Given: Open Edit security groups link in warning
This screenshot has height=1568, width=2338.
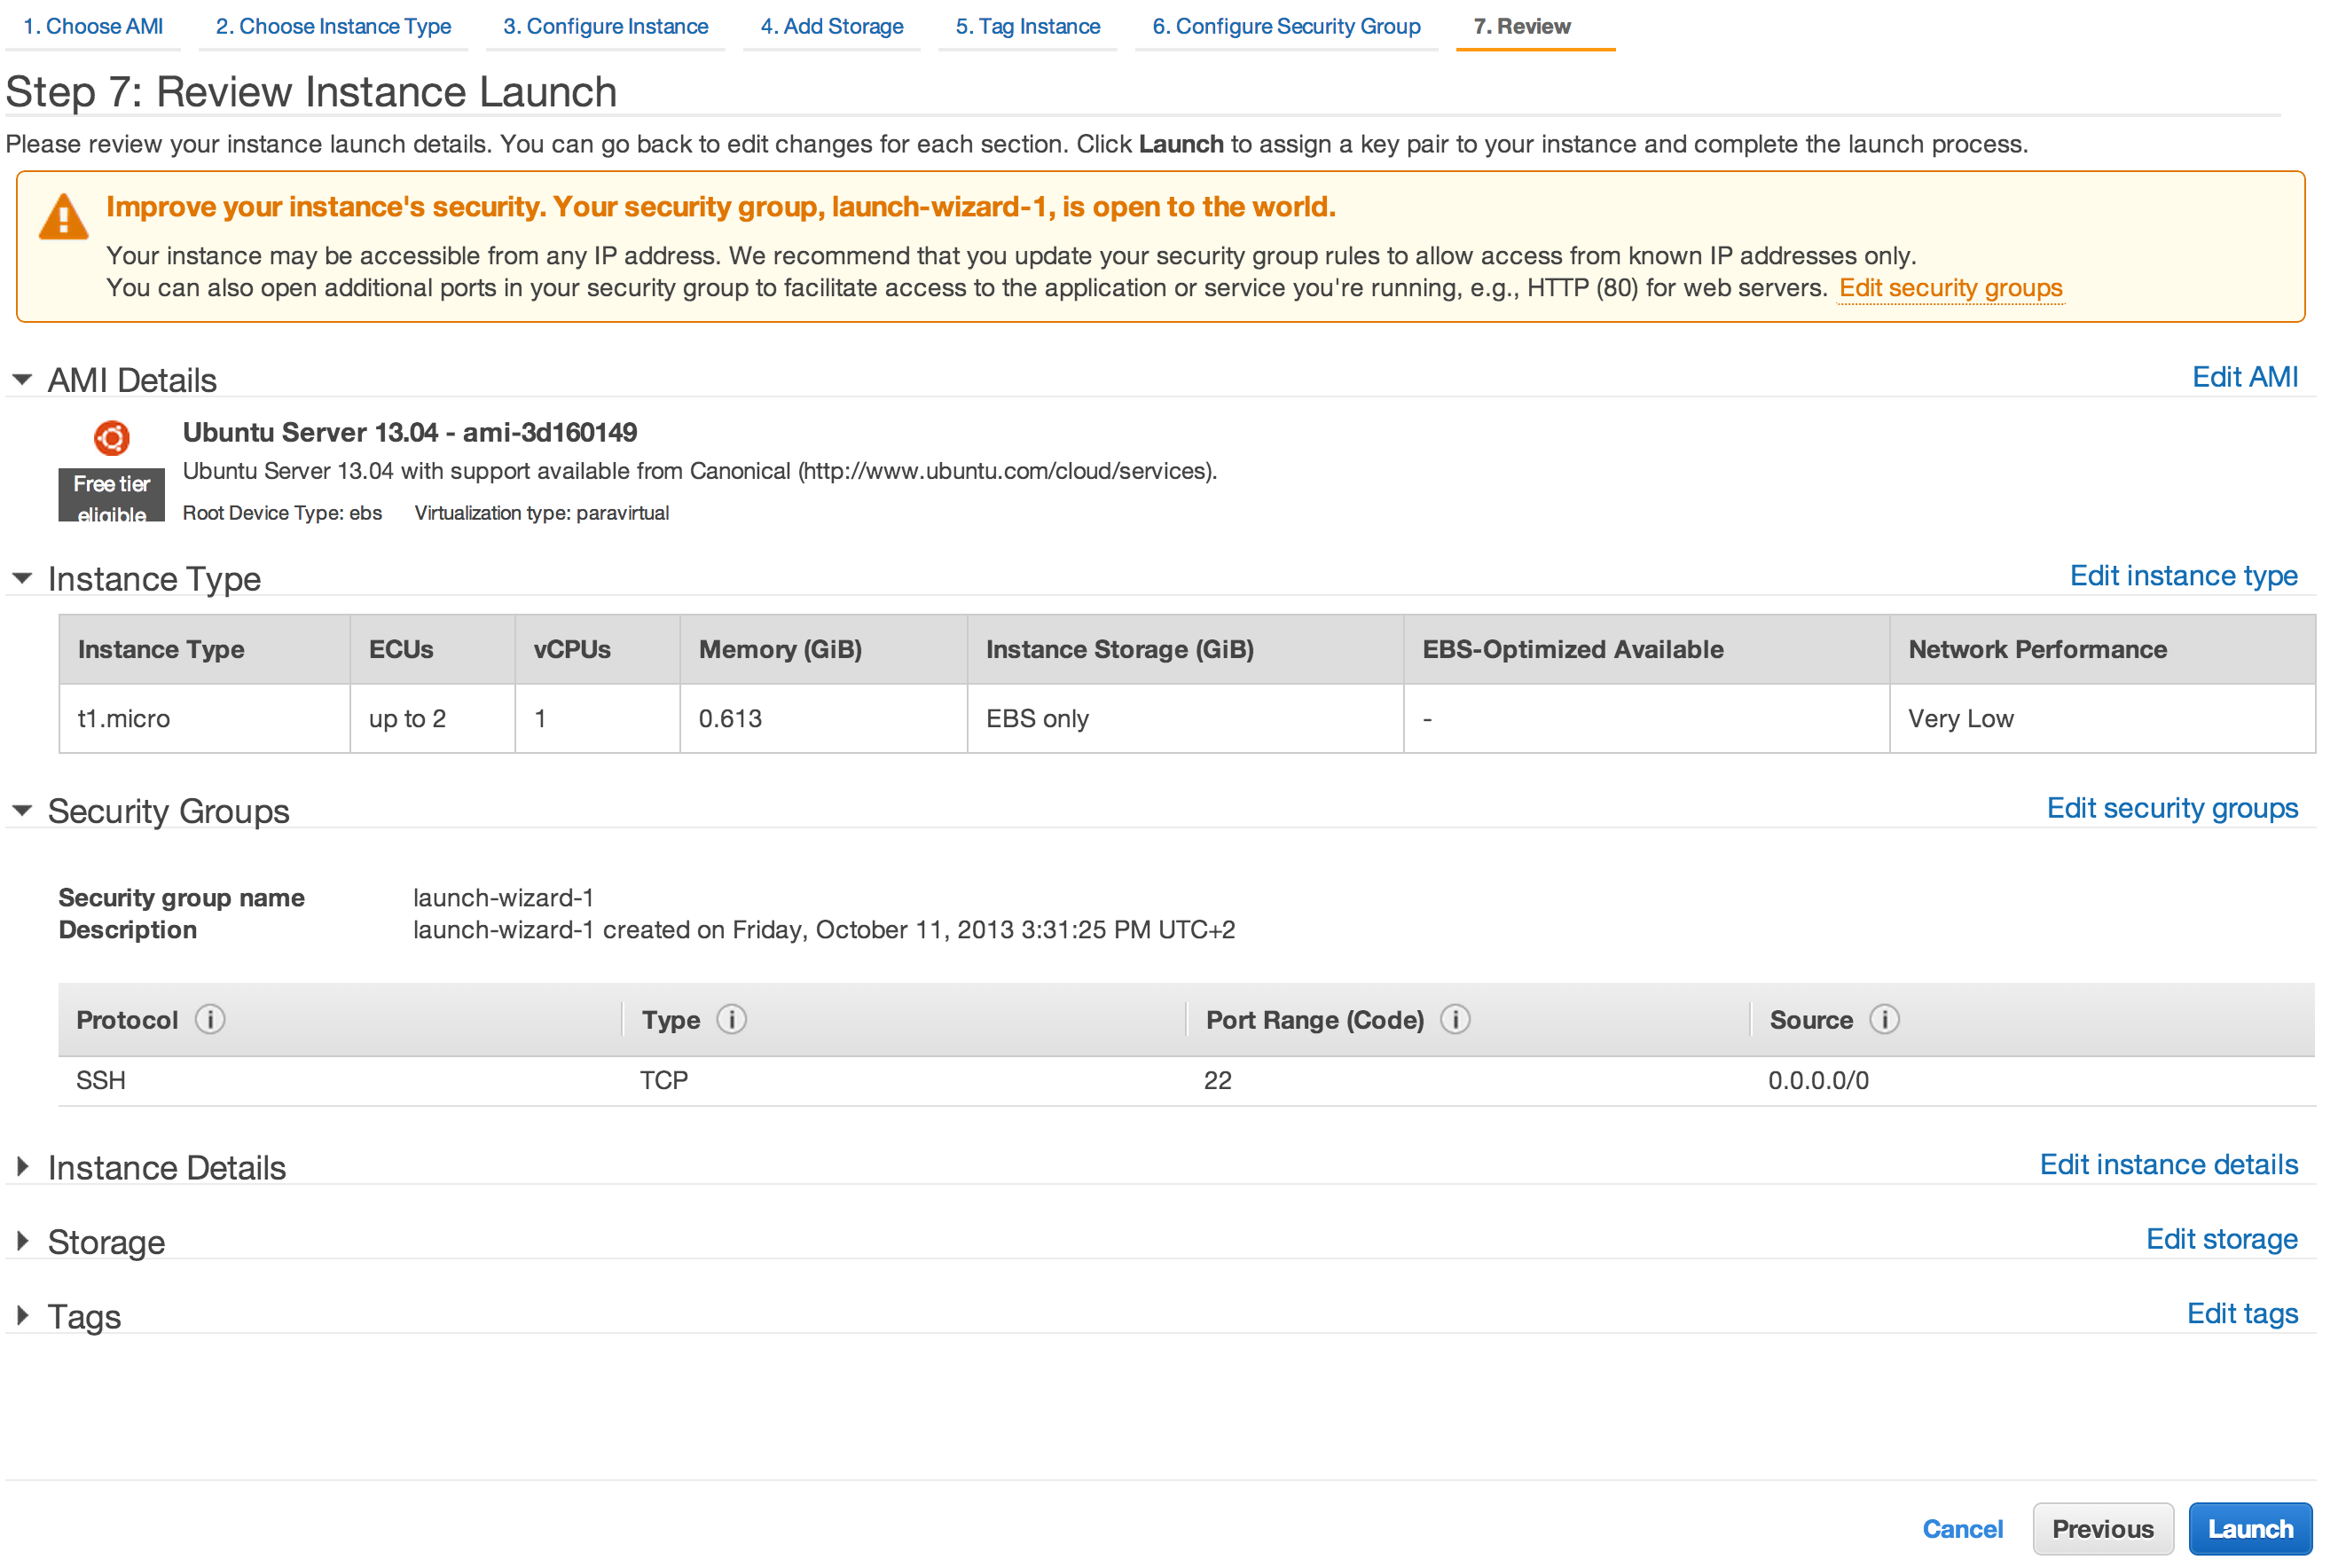Looking at the screenshot, I should click(1950, 288).
